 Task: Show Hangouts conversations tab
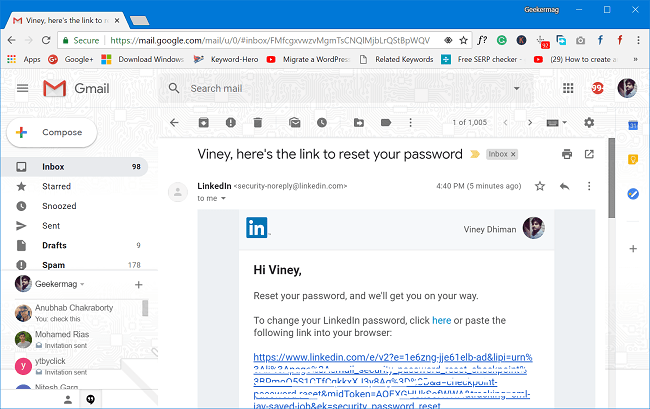click(90, 399)
